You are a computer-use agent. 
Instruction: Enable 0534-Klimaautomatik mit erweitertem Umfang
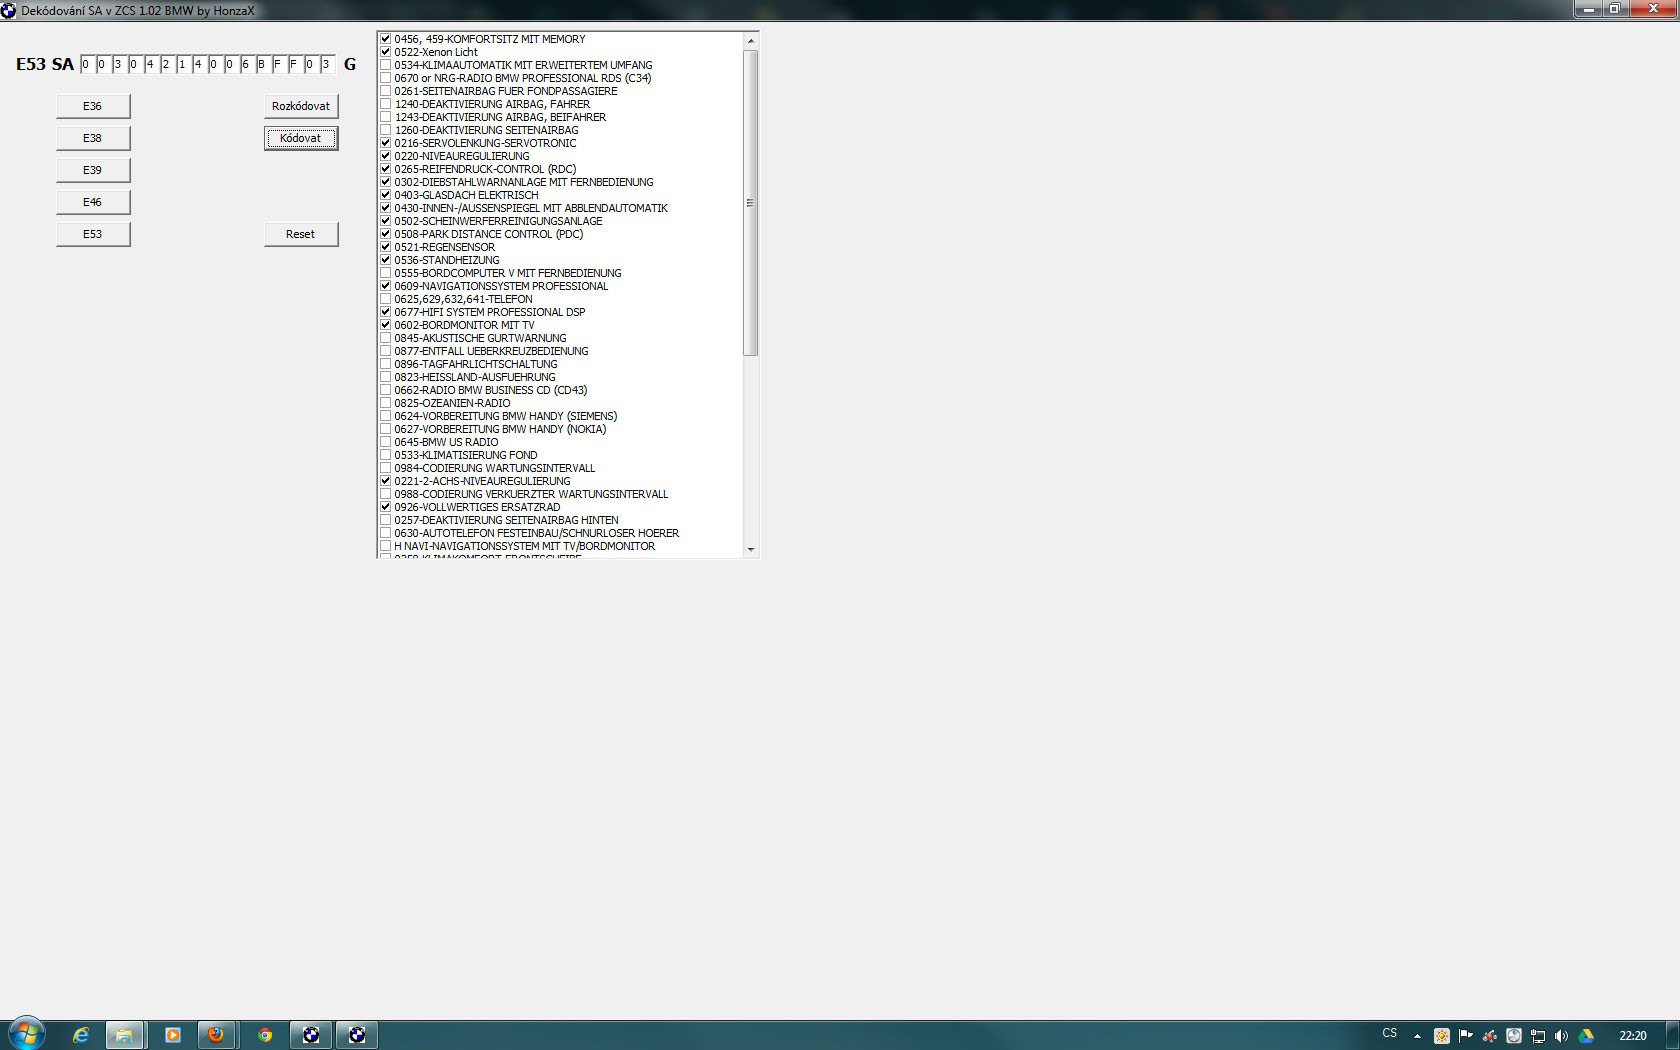[x=385, y=65]
